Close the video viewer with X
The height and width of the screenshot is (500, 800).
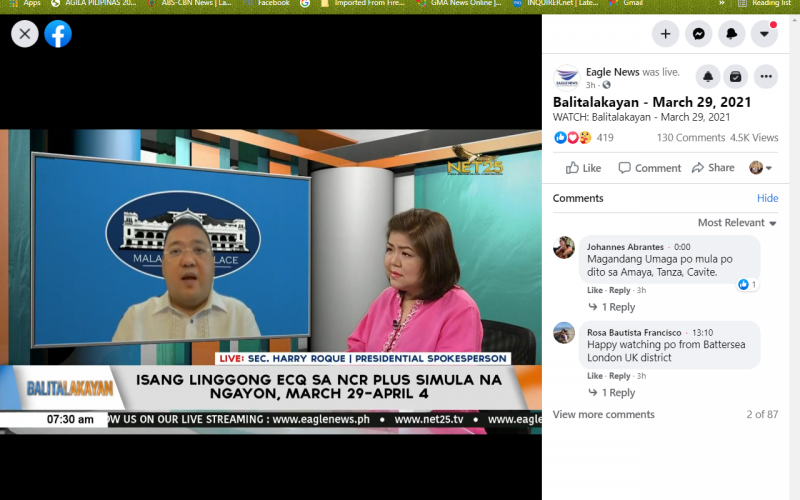pos(25,34)
